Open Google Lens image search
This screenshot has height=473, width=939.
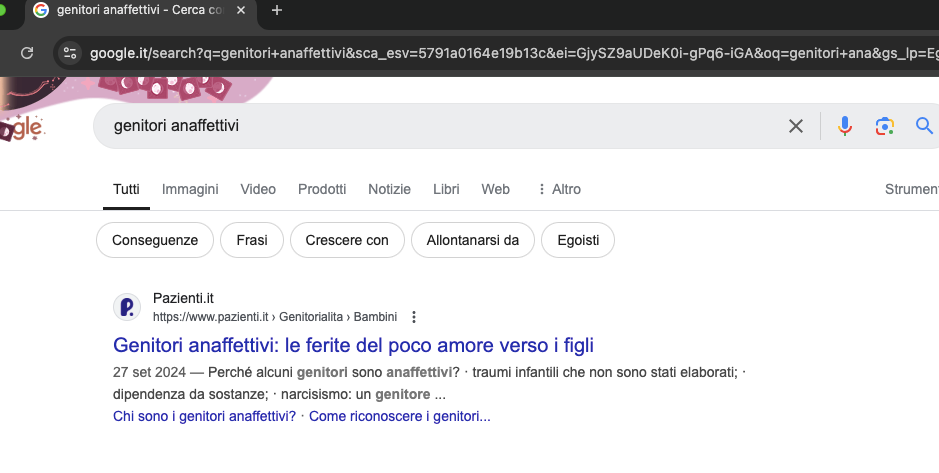point(883,126)
